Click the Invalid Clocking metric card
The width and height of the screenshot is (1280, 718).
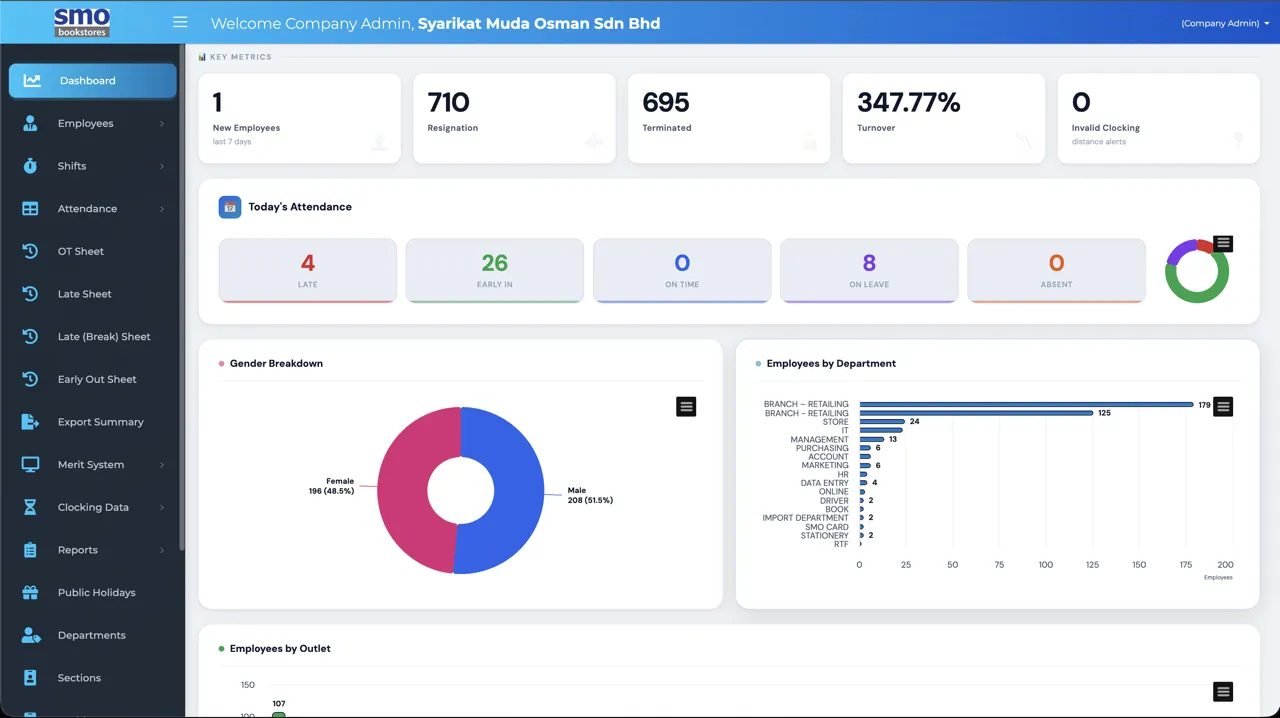click(x=1158, y=118)
